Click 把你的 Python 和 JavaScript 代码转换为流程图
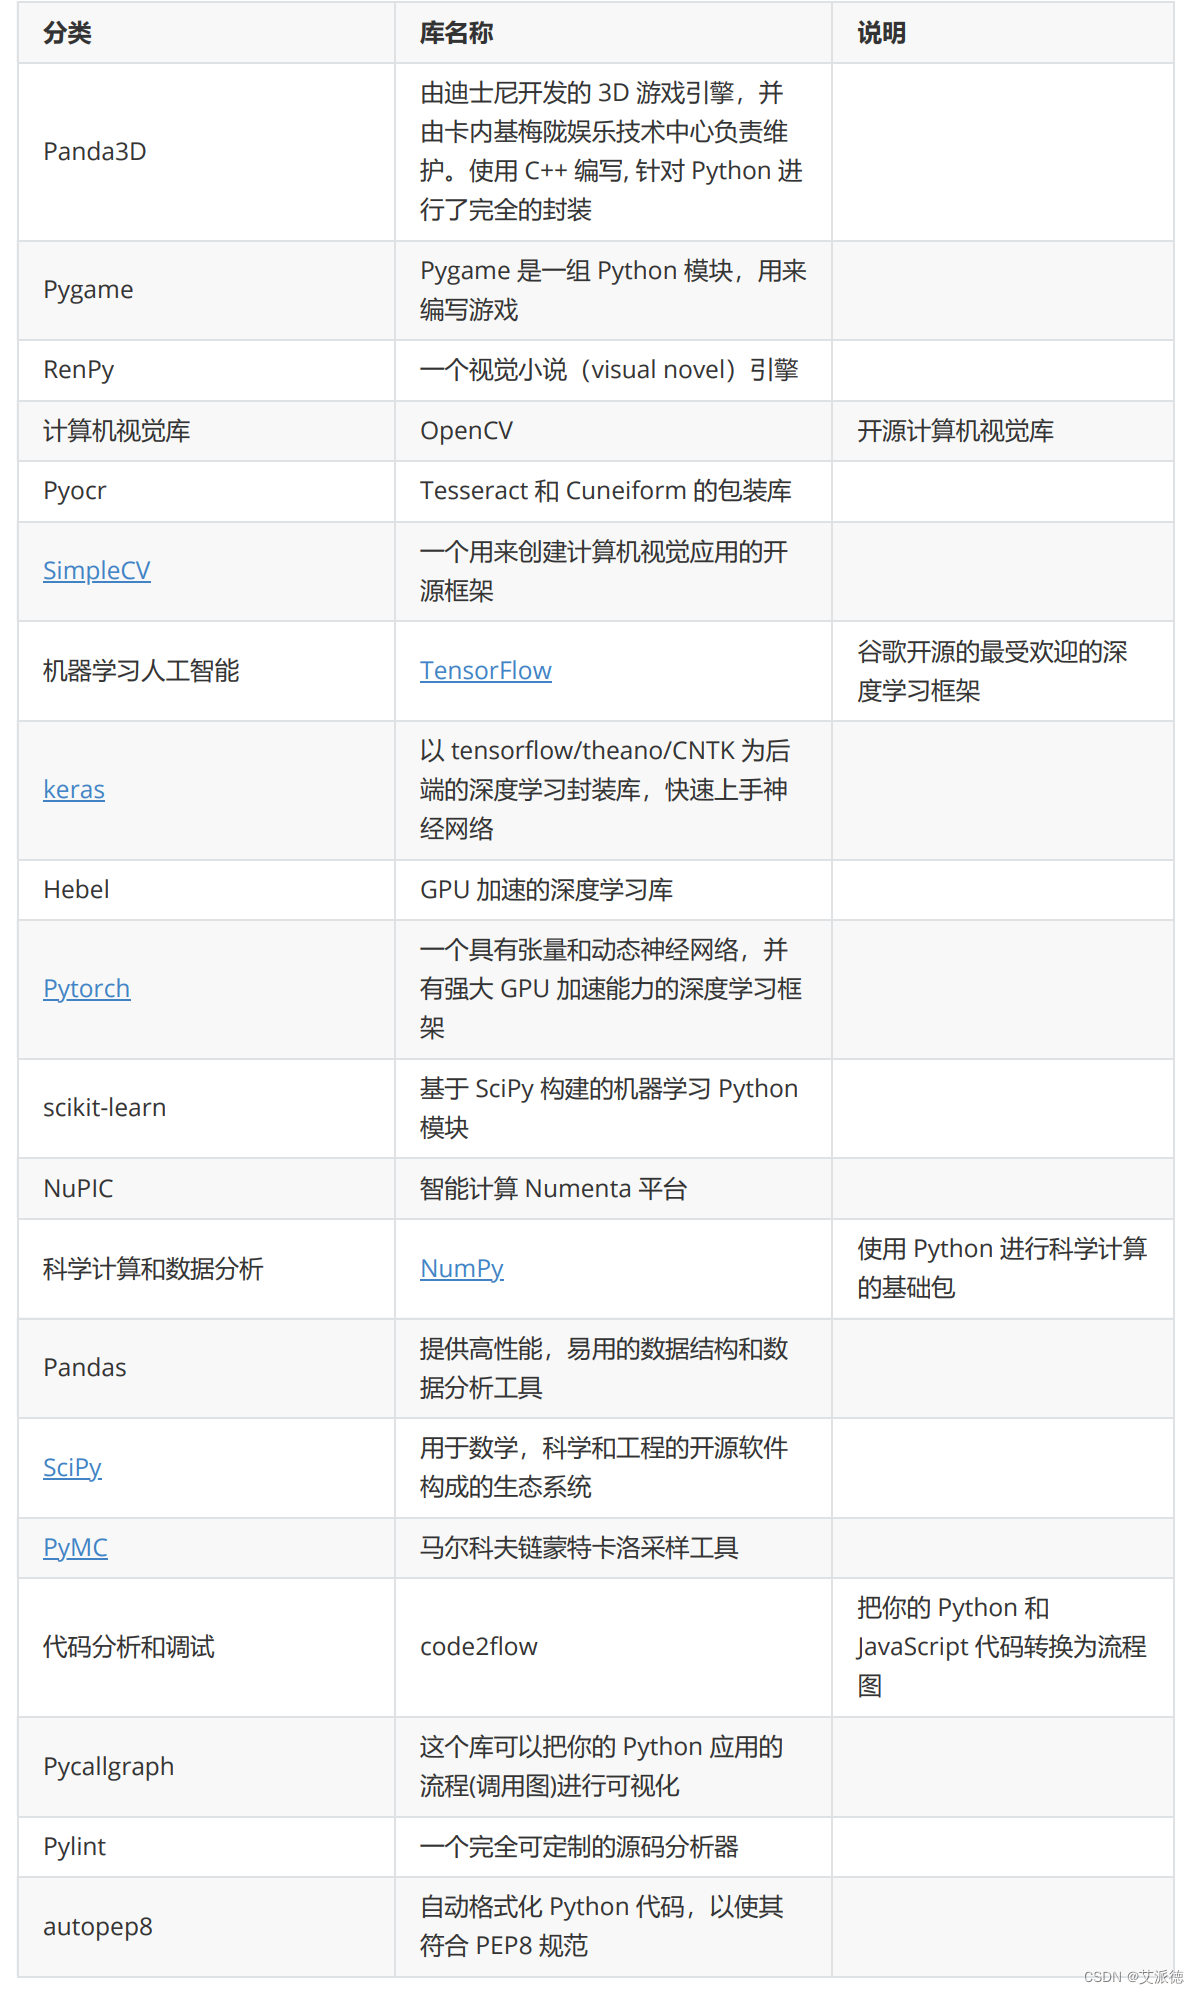This screenshot has width=1199, height=1994. pyautogui.click(x=1002, y=1647)
